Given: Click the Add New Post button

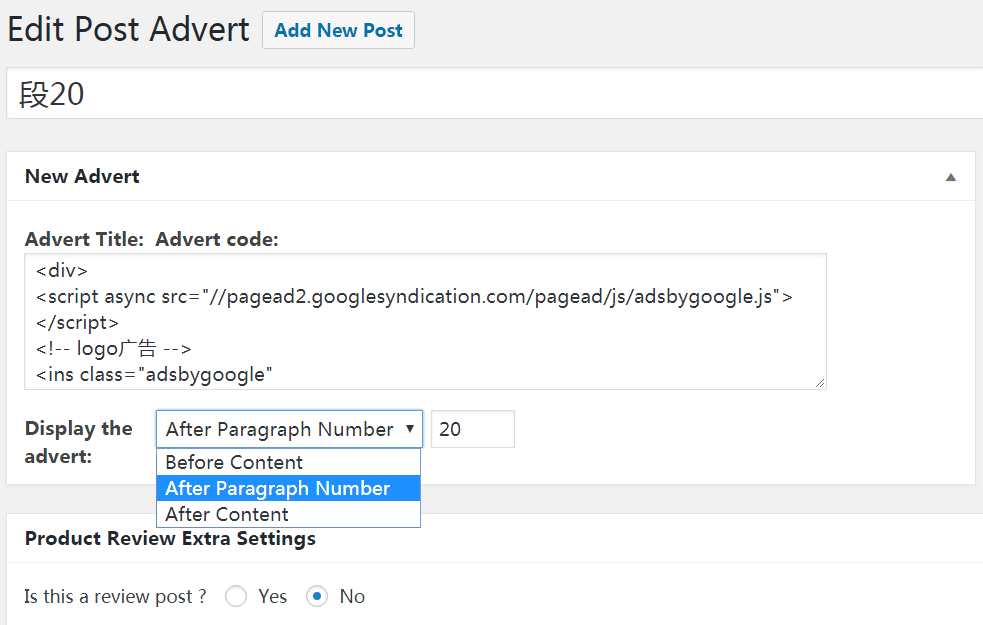Looking at the screenshot, I should (x=338, y=30).
